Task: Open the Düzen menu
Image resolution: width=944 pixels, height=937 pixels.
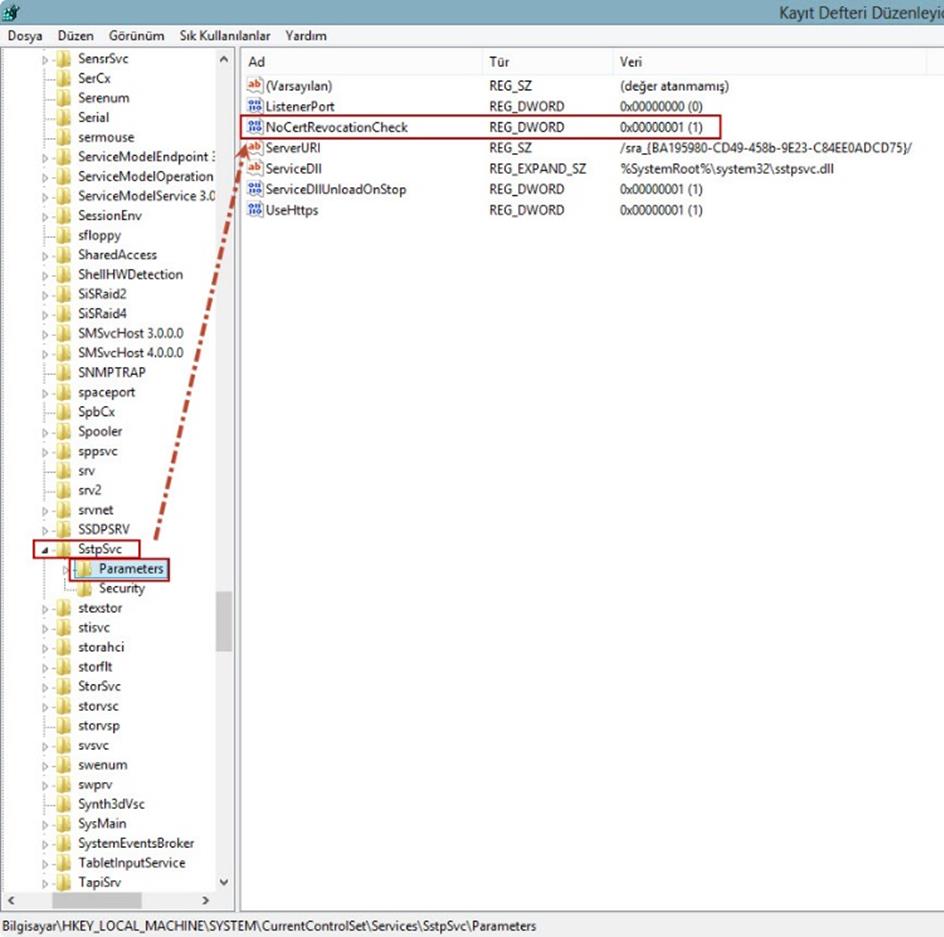Action: click(75, 36)
